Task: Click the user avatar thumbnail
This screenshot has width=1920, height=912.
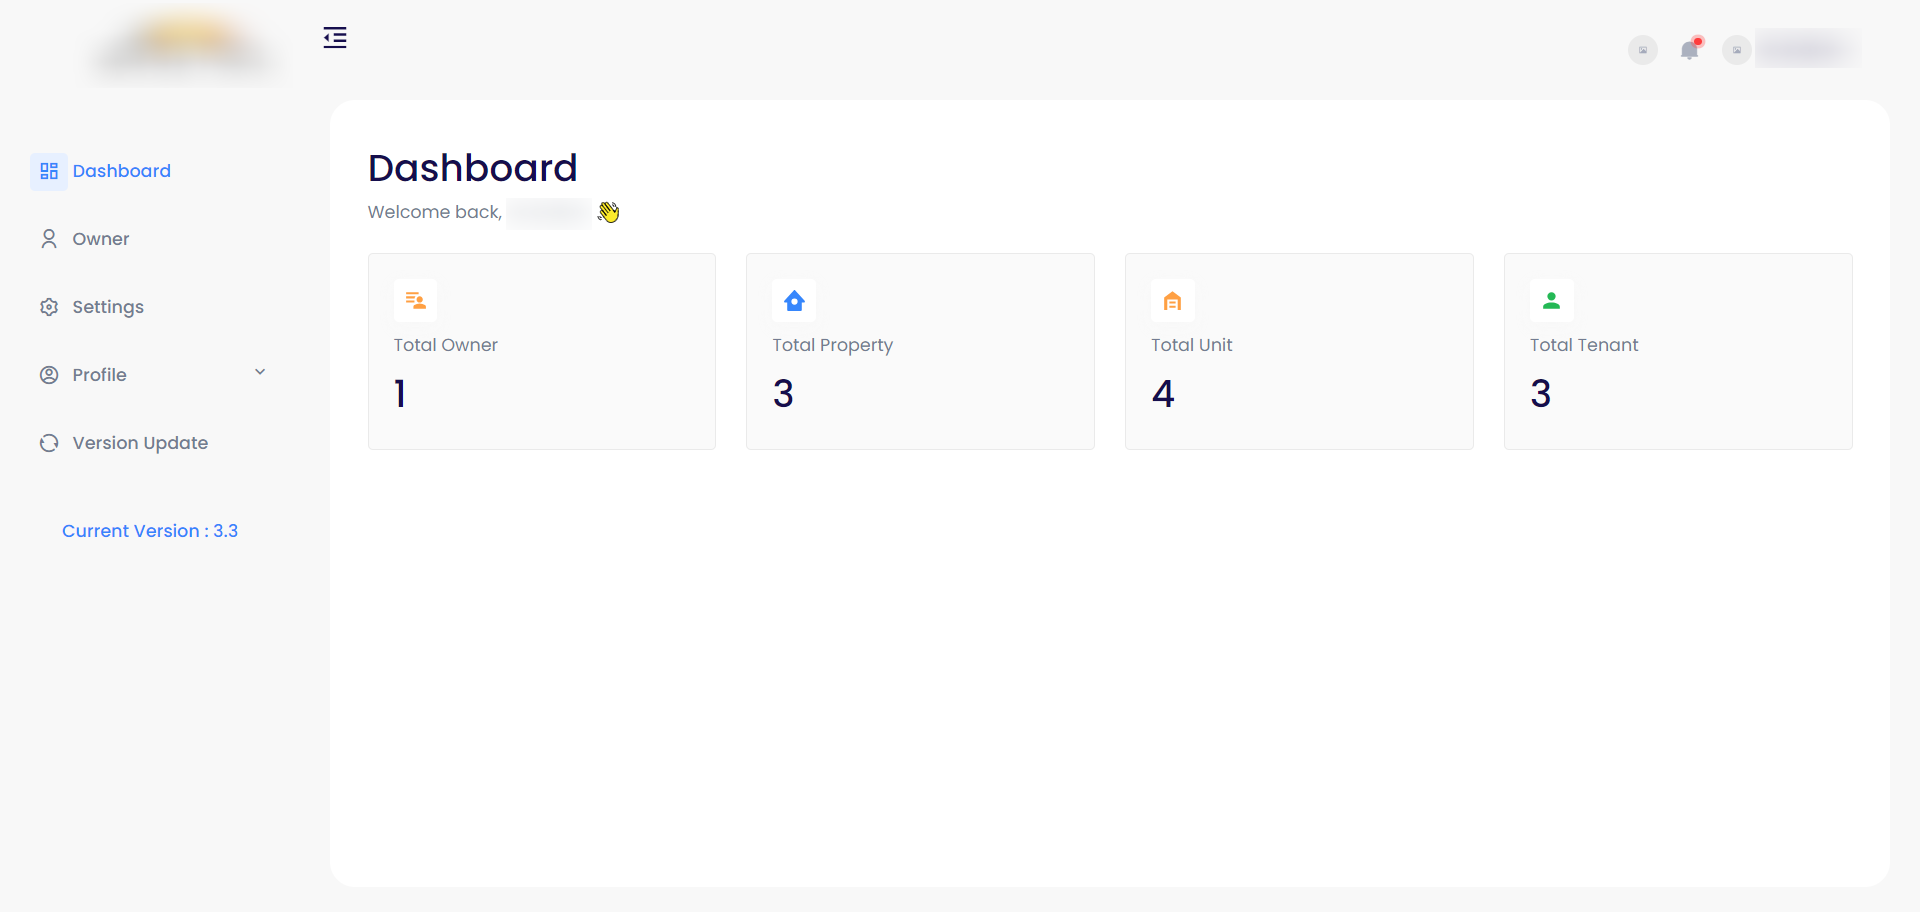Action: (1737, 50)
